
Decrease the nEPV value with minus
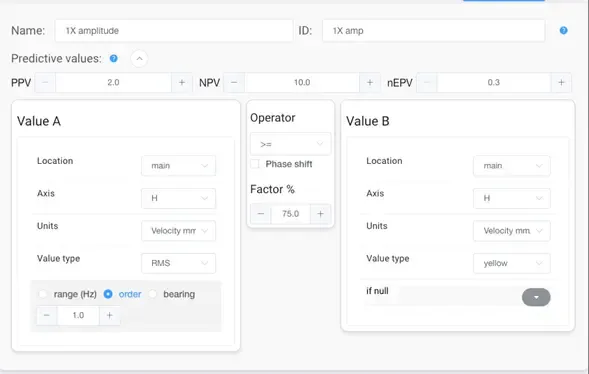pyautogui.click(x=427, y=82)
